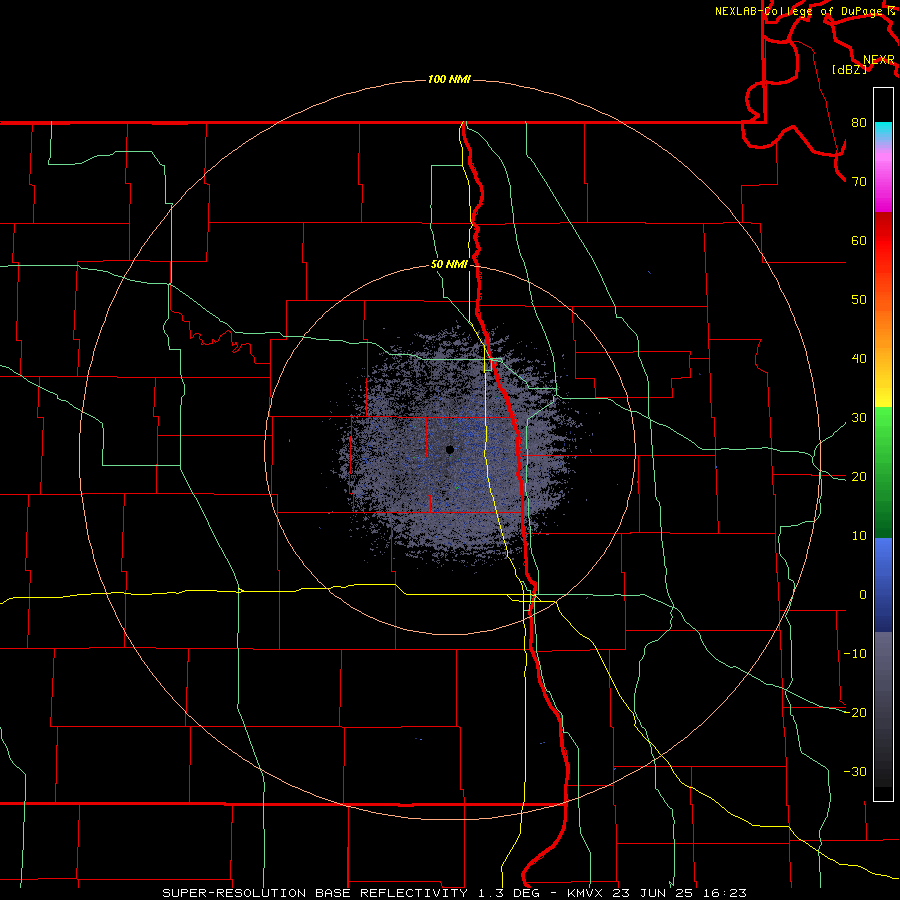Screen dimensions: 900x900
Task: Click the blue band of the dBZ color bar
Action: 883,584
